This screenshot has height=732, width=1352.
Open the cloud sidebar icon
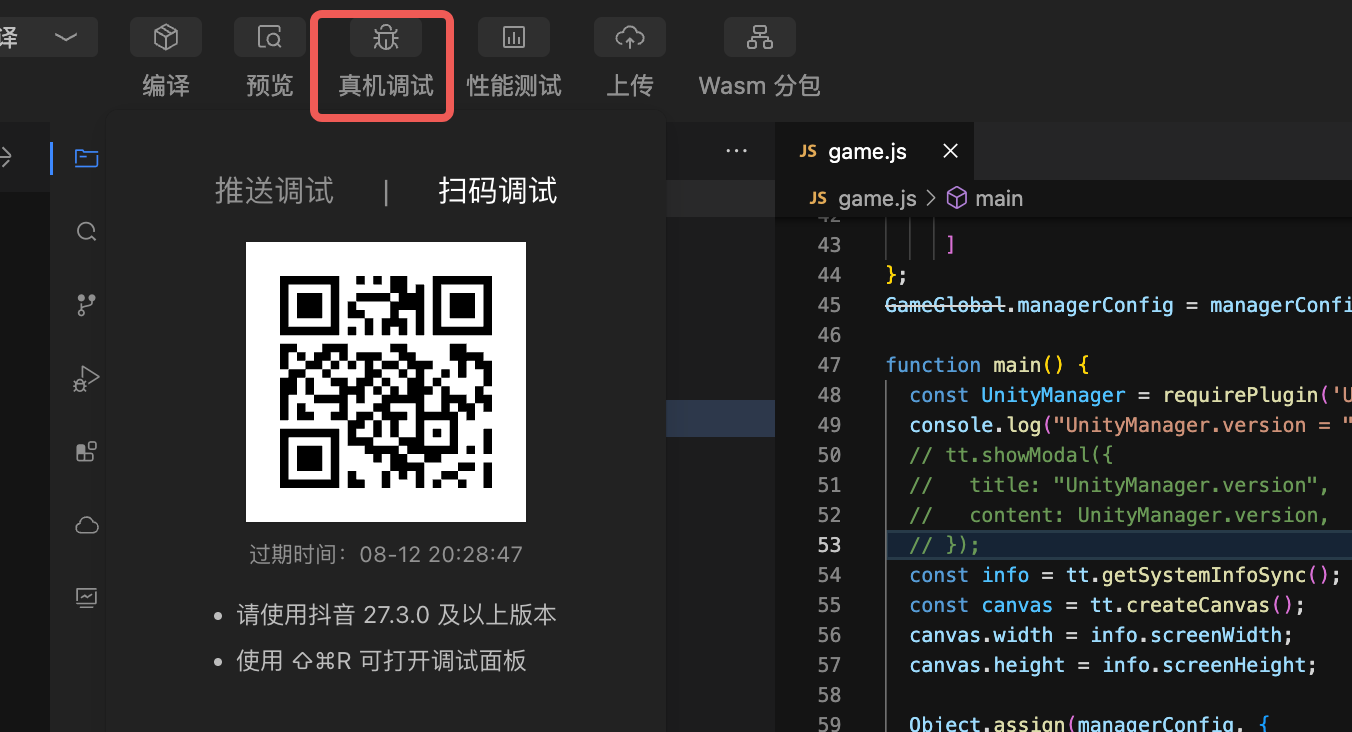pyautogui.click(x=87, y=525)
